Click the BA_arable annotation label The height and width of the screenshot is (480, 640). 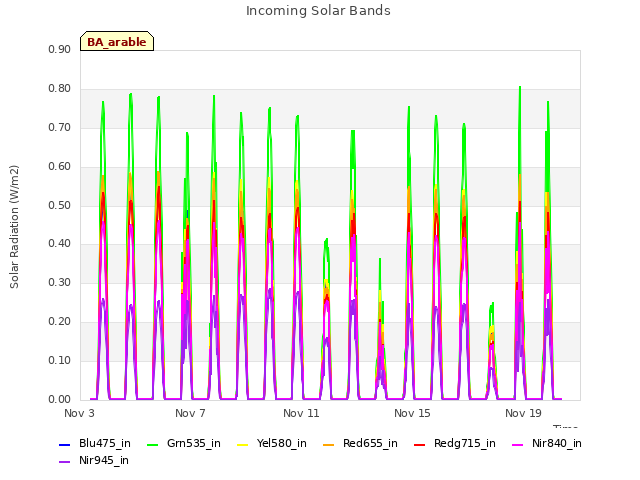click(x=117, y=42)
